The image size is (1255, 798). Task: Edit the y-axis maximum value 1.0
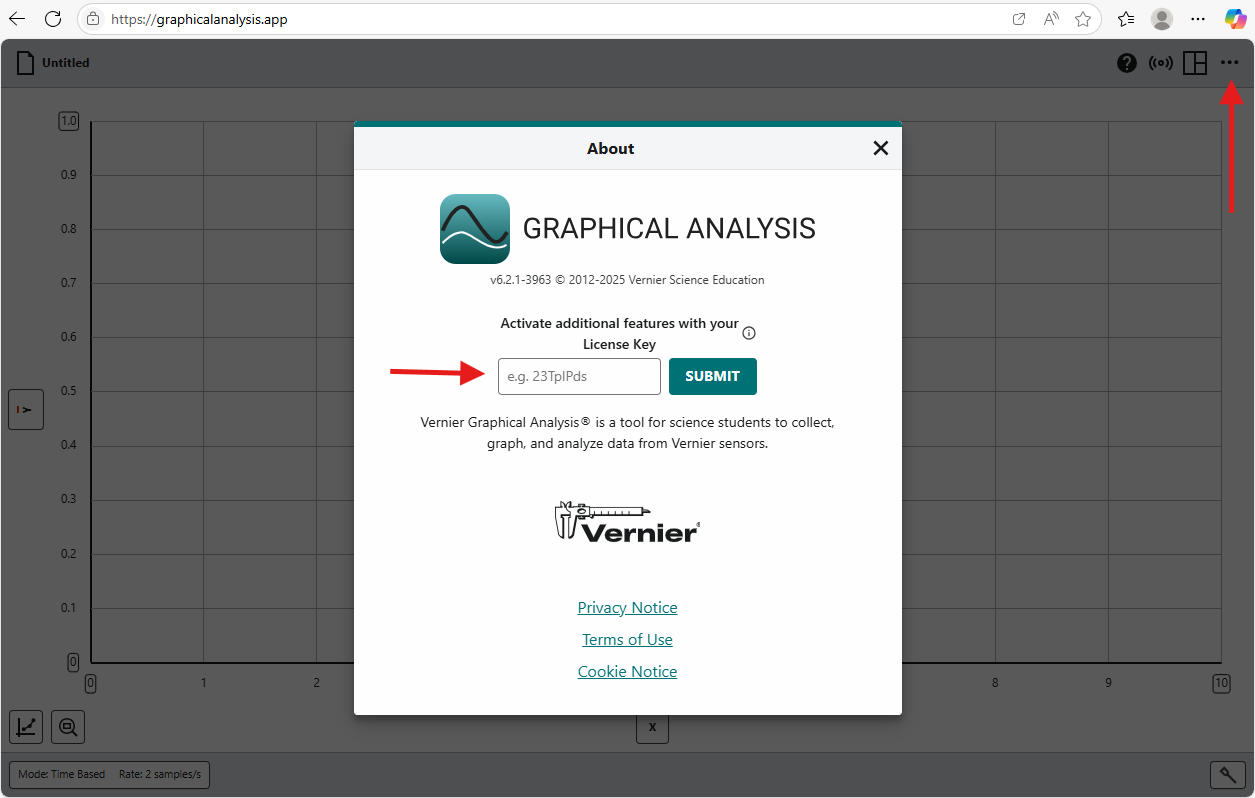[x=69, y=121]
